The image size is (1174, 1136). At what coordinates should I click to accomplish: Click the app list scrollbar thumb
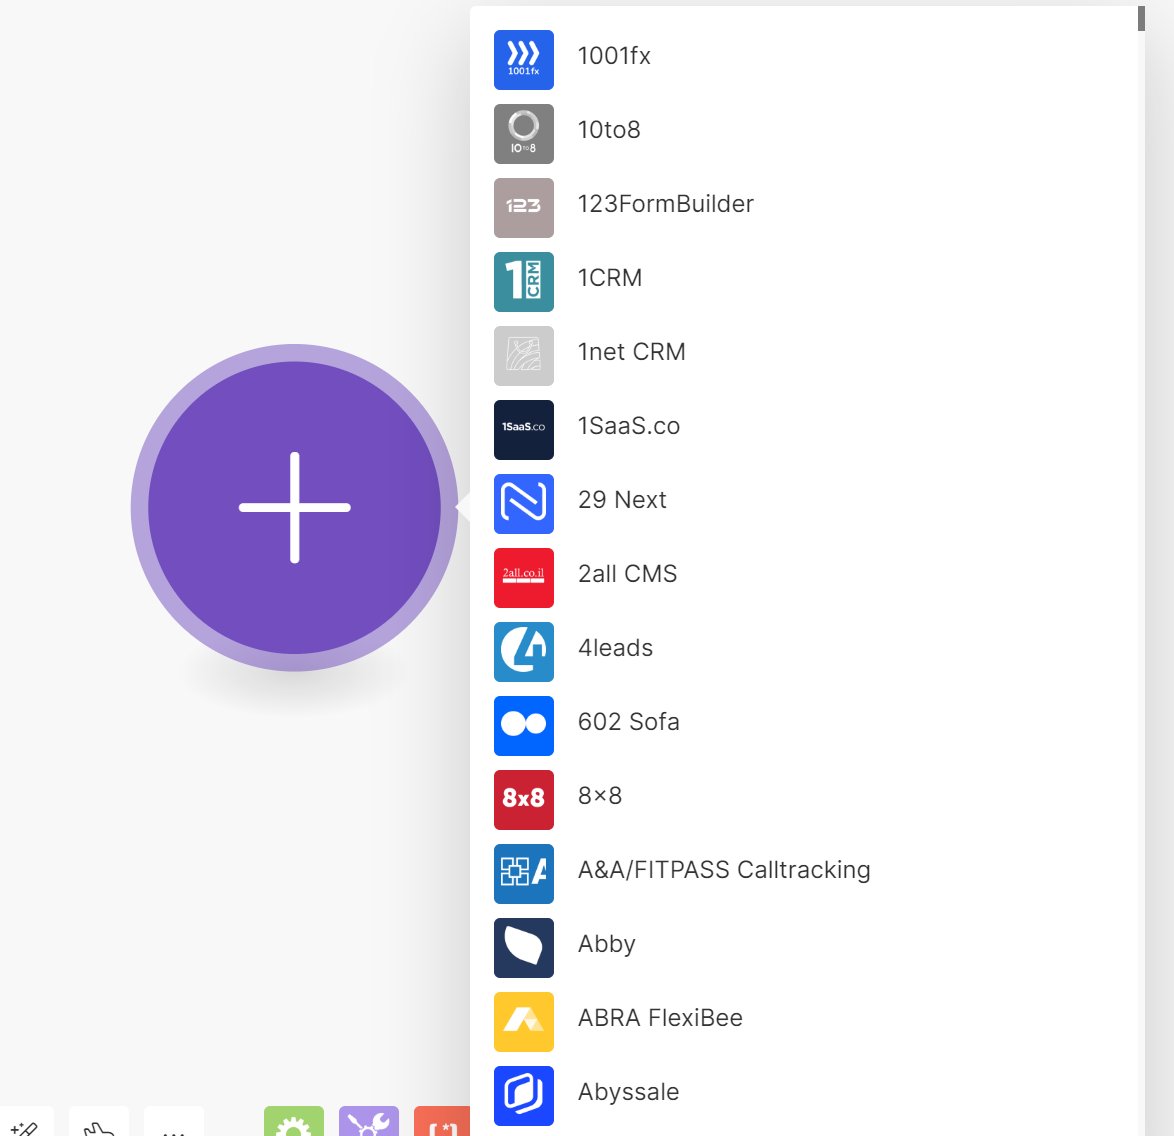1141,19
